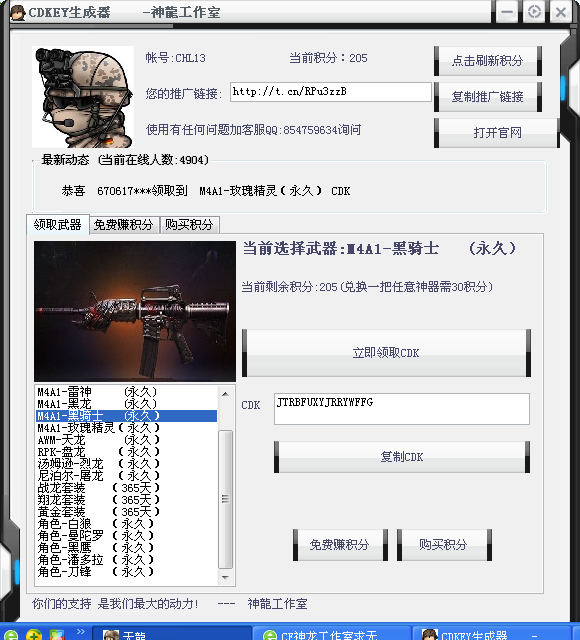Copy the code with 复制CDK button
Viewport: 580px width, 640px height.
(402, 457)
